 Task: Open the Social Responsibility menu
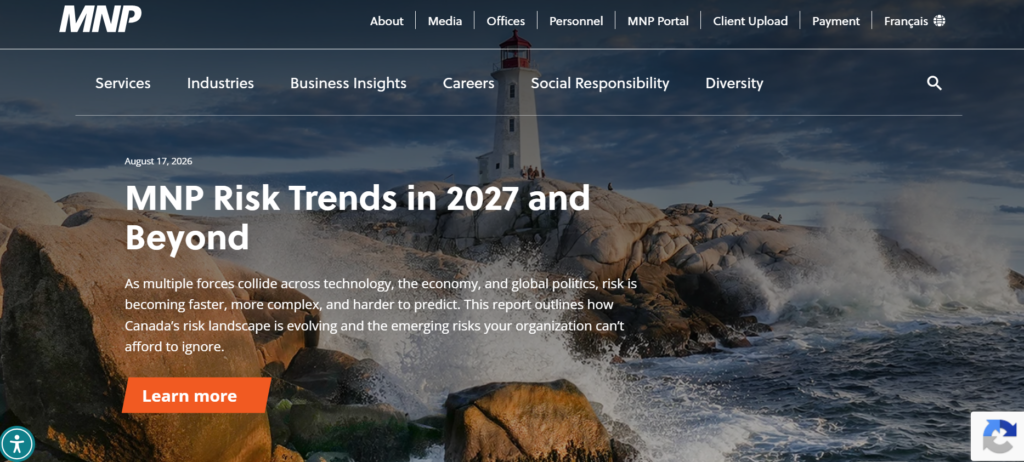(x=600, y=84)
